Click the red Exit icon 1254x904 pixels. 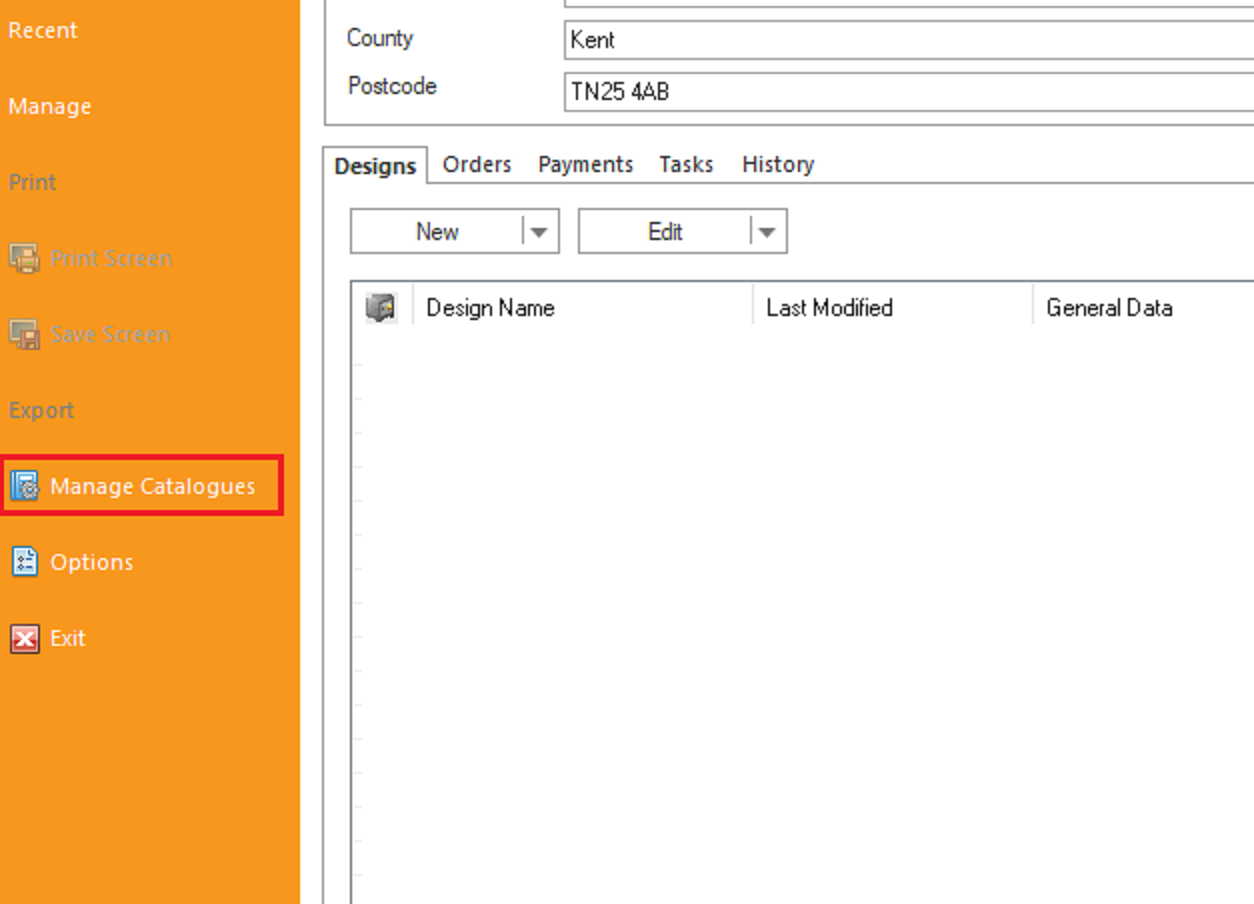pyautogui.click(x=24, y=638)
